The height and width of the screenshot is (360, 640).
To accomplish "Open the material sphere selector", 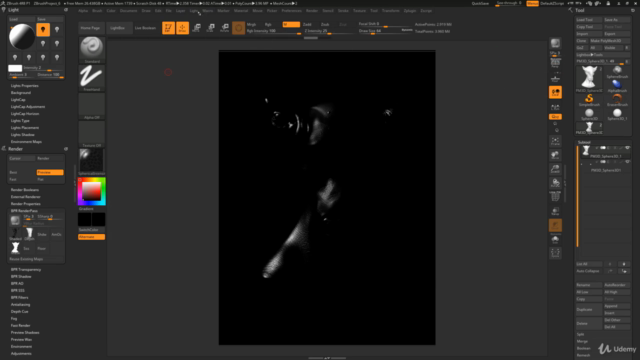I will pyautogui.click(x=91, y=162).
